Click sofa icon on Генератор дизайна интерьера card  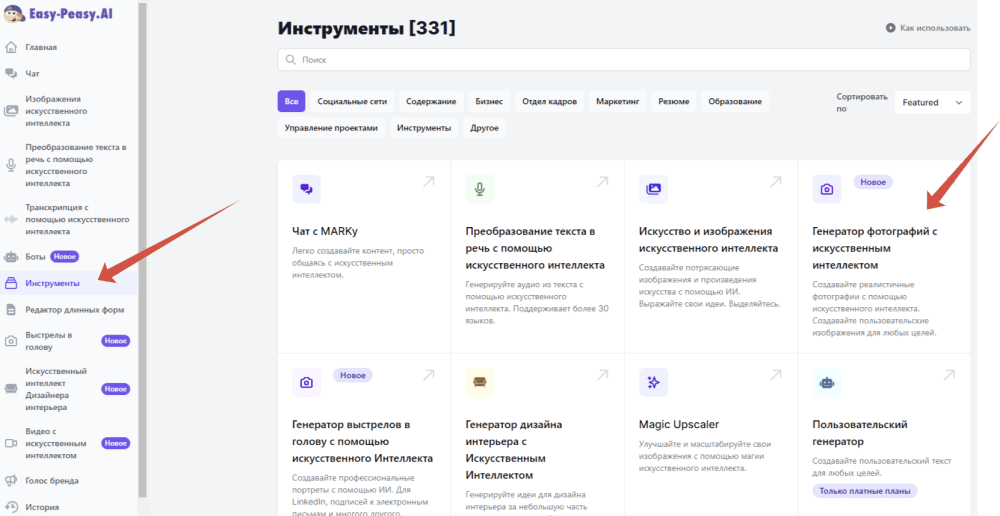click(480, 382)
